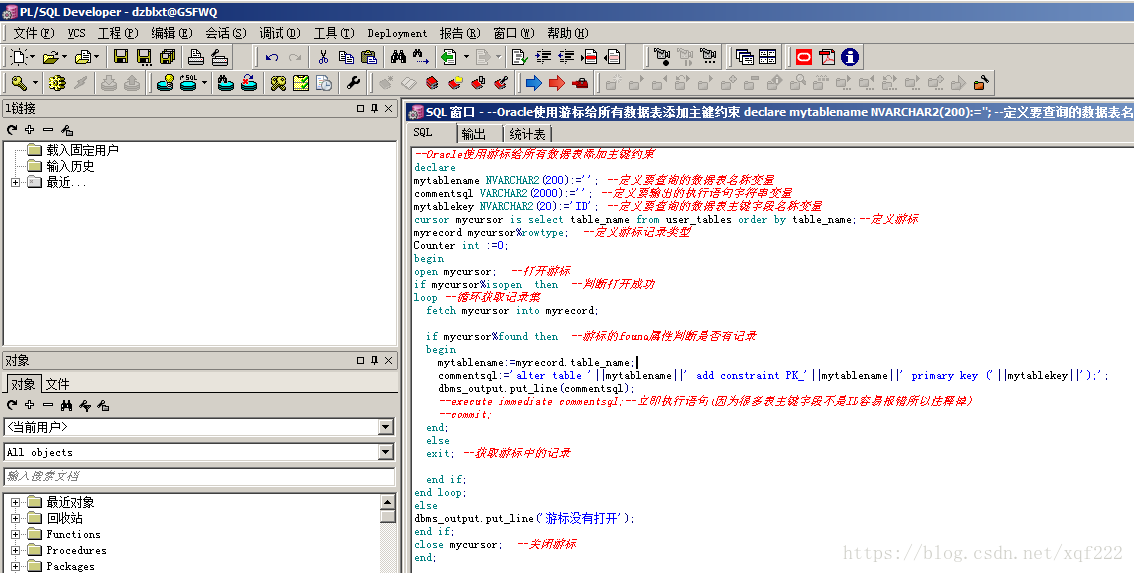Open the Open-file dropdown arrow
This screenshot has height=573, width=1134.
pyautogui.click(x=64, y=56)
